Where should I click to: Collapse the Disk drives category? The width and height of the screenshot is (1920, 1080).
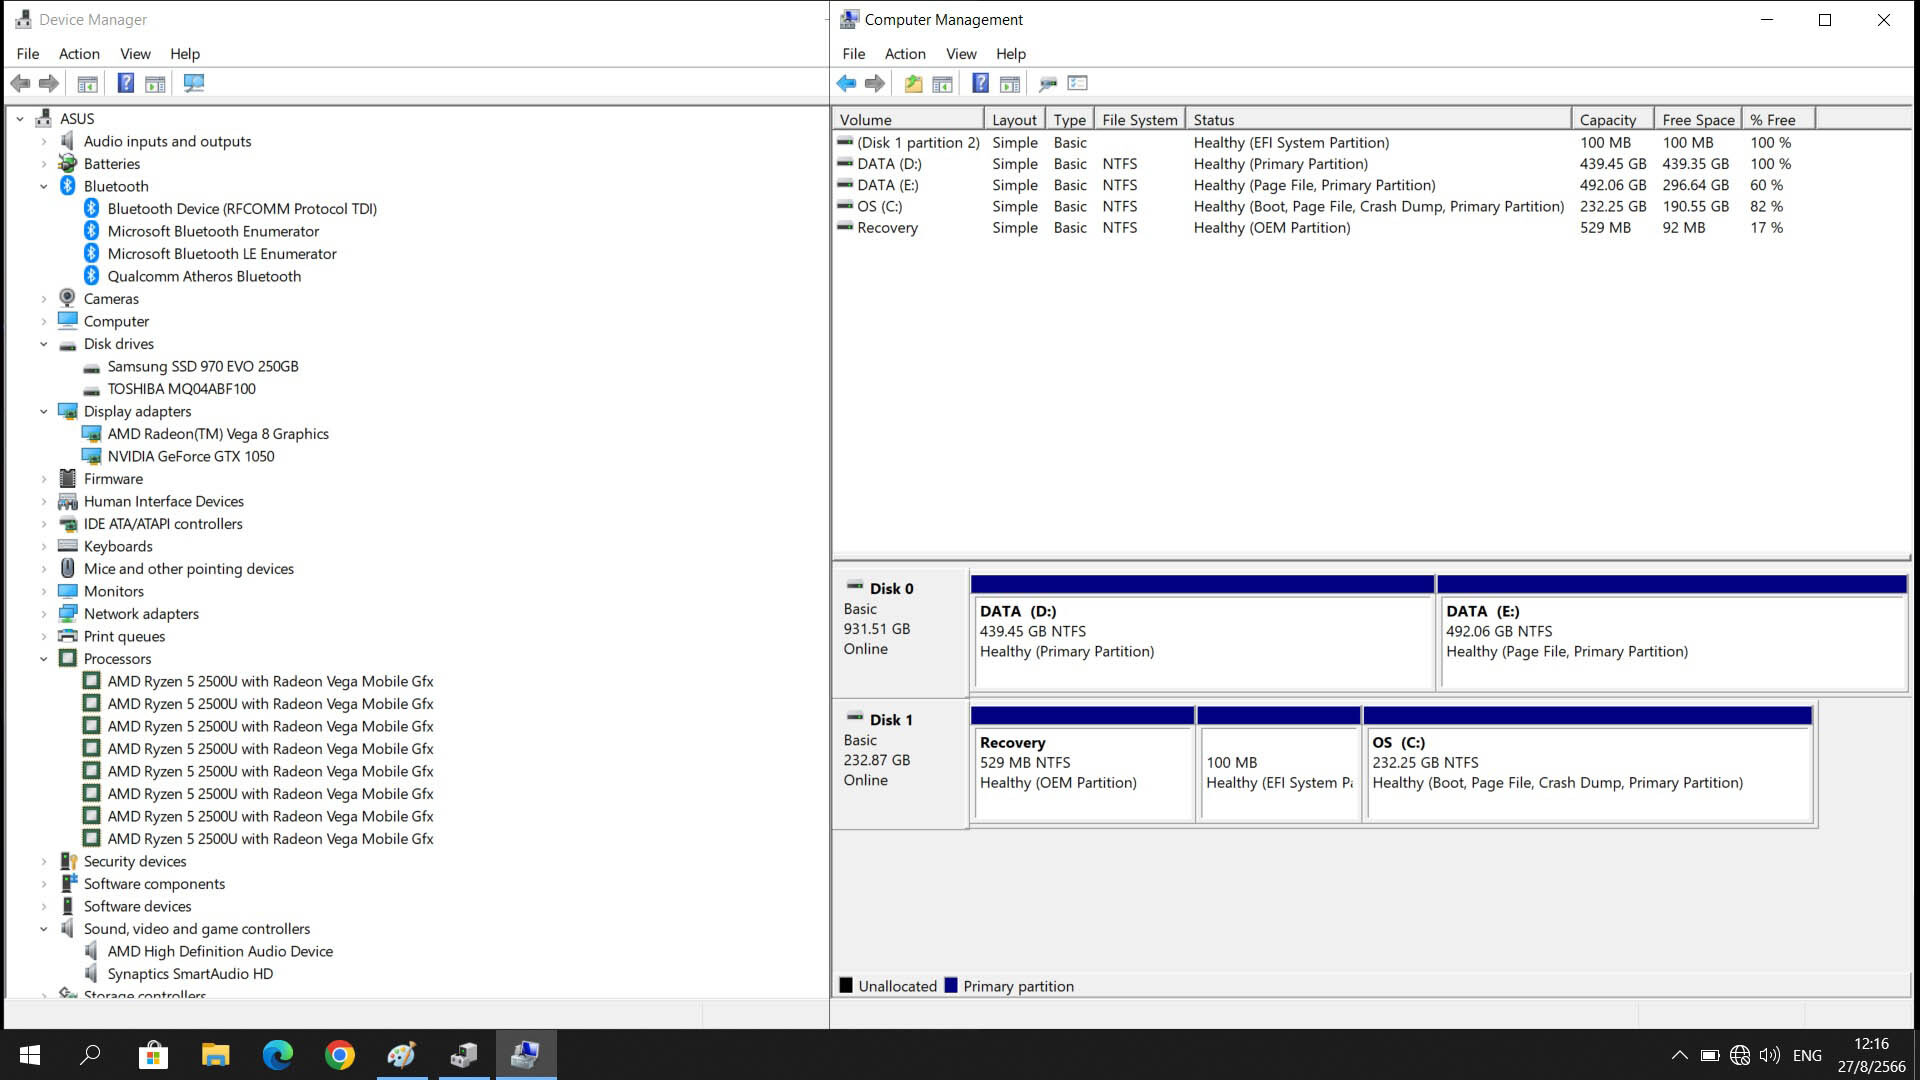click(x=44, y=344)
